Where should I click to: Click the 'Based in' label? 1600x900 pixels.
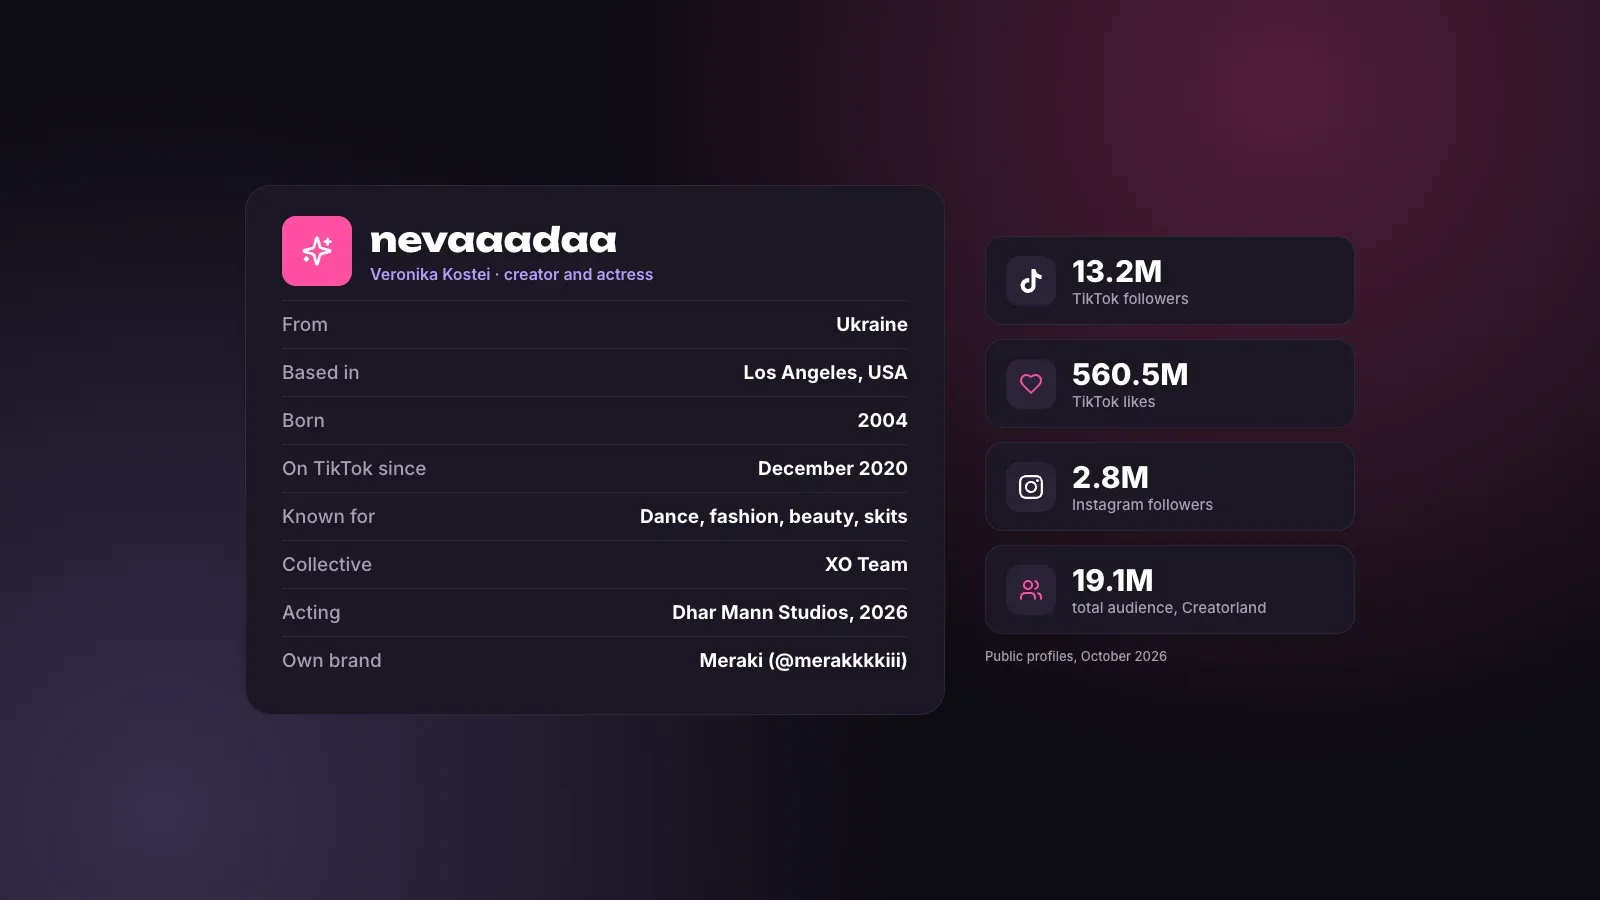tap(320, 372)
